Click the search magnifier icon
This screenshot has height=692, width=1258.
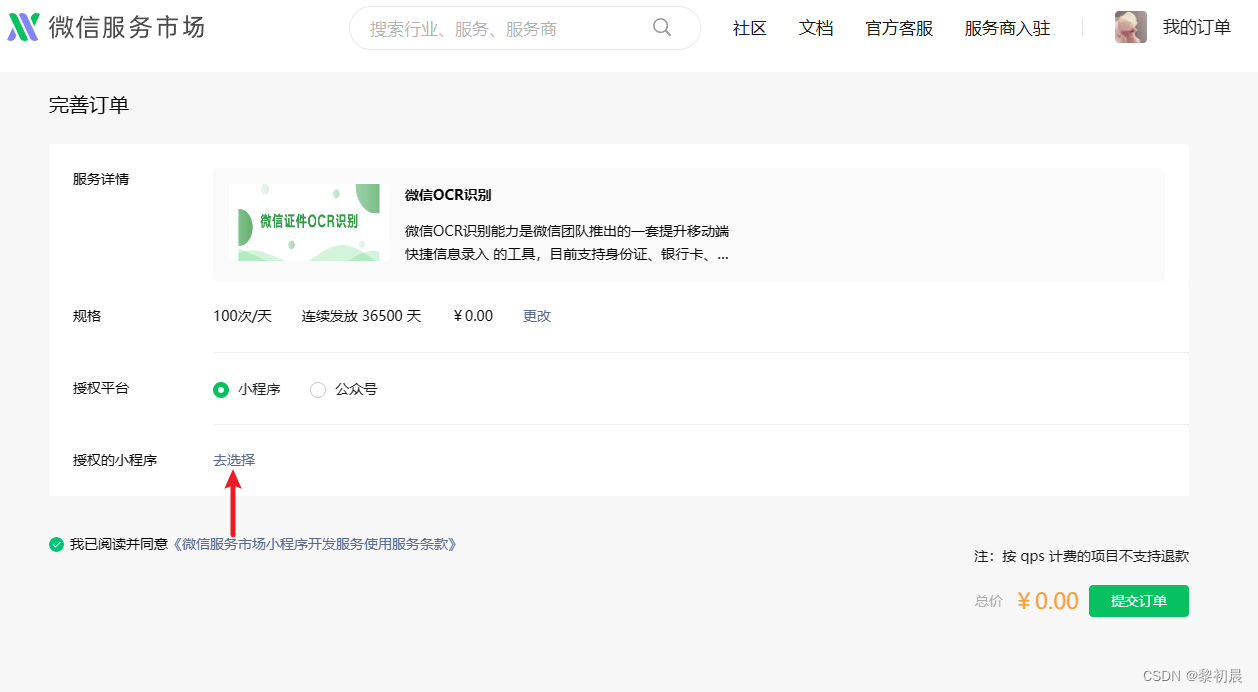(x=662, y=27)
